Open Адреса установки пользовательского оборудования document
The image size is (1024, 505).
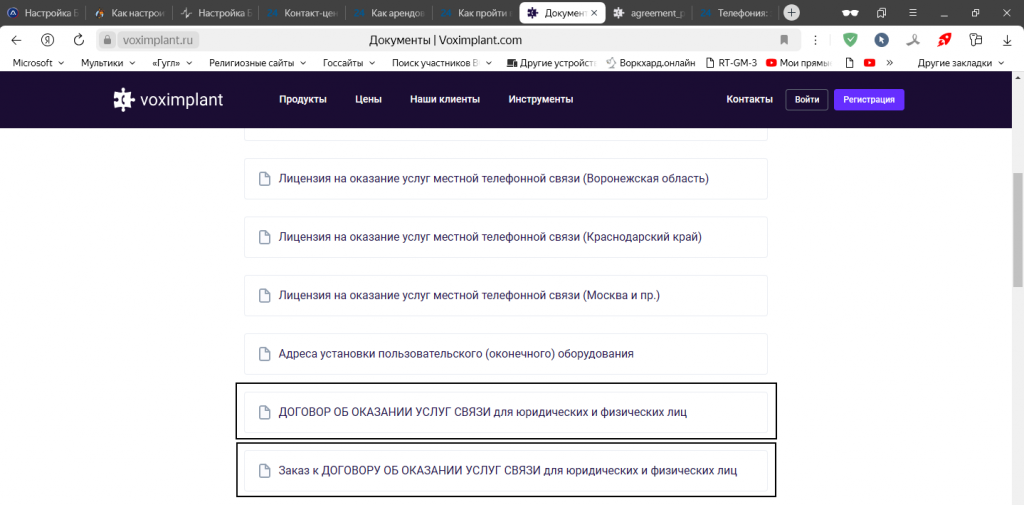pyautogui.click(x=505, y=354)
